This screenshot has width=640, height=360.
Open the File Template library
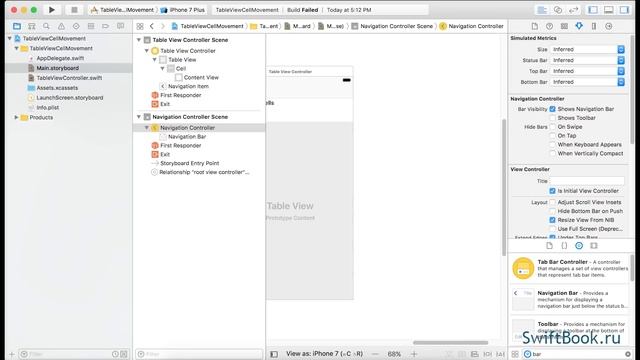[549, 246]
